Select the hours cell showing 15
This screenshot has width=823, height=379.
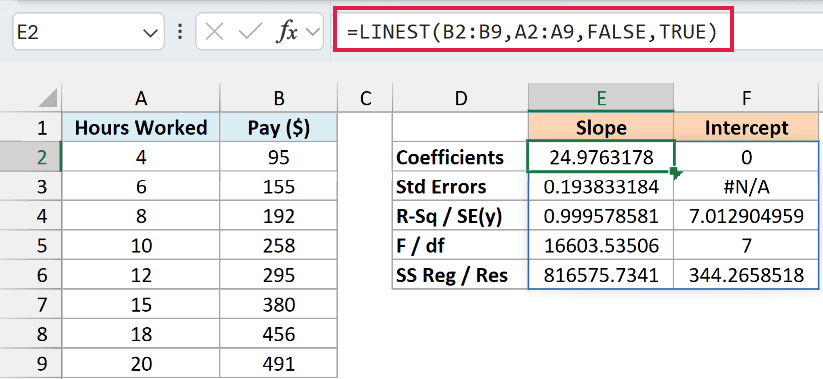click(x=141, y=304)
